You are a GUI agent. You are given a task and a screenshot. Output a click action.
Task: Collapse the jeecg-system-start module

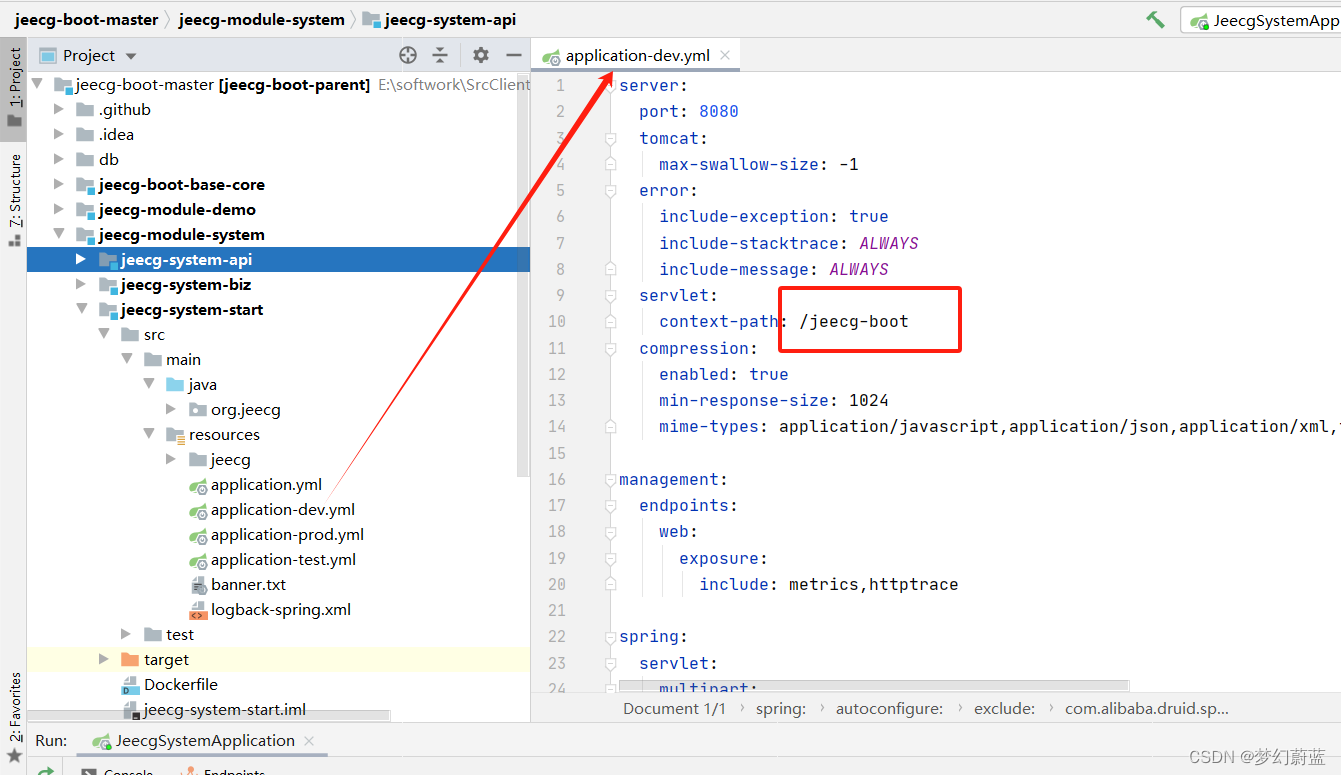[x=81, y=309]
